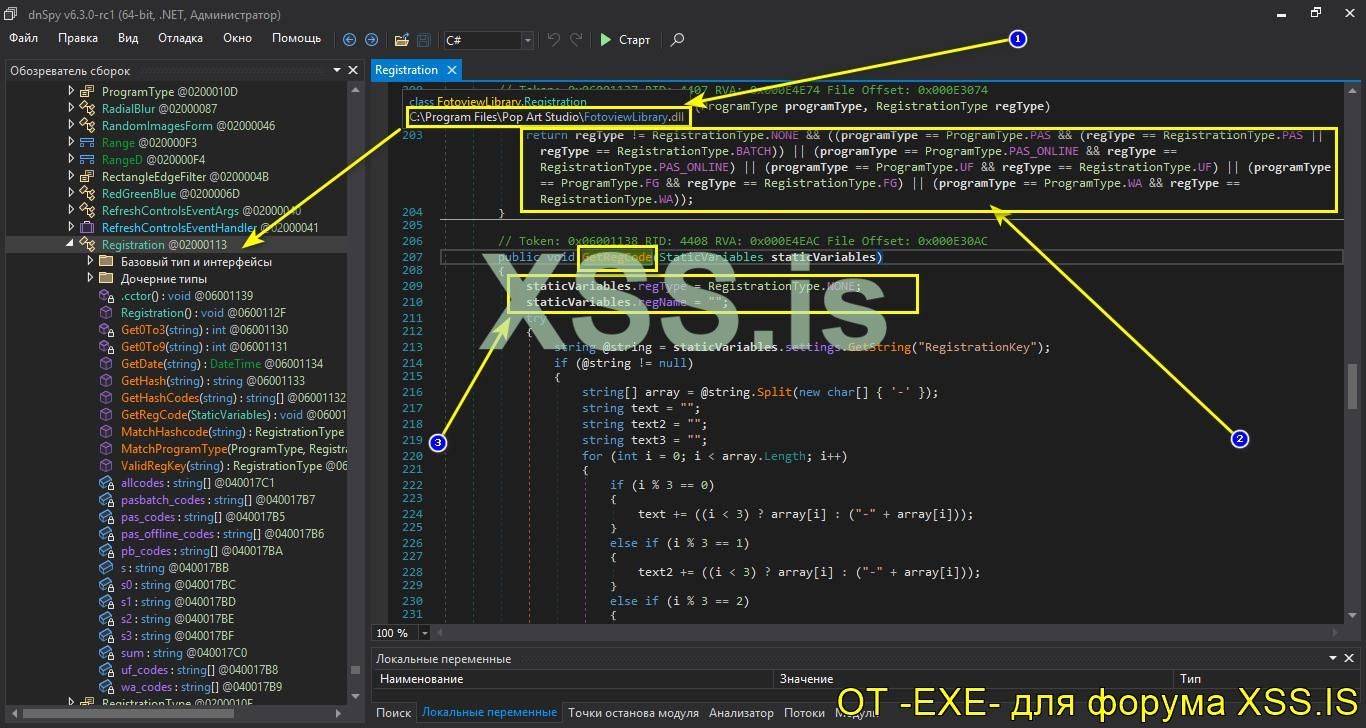
Task: Select pasbatch_codes field in tree
Action: 217,500
